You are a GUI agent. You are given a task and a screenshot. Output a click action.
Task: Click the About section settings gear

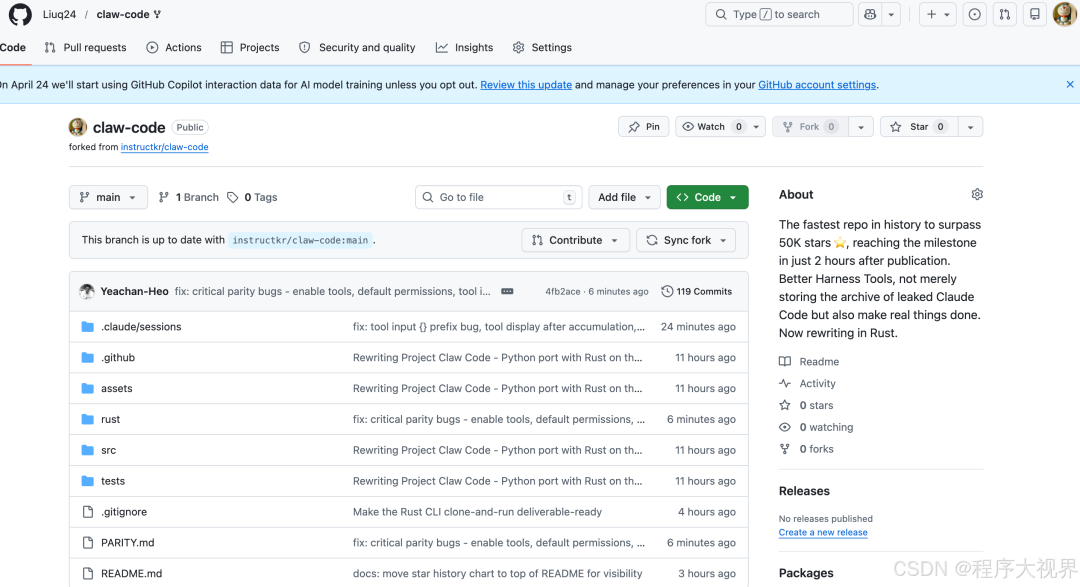pos(977,194)
